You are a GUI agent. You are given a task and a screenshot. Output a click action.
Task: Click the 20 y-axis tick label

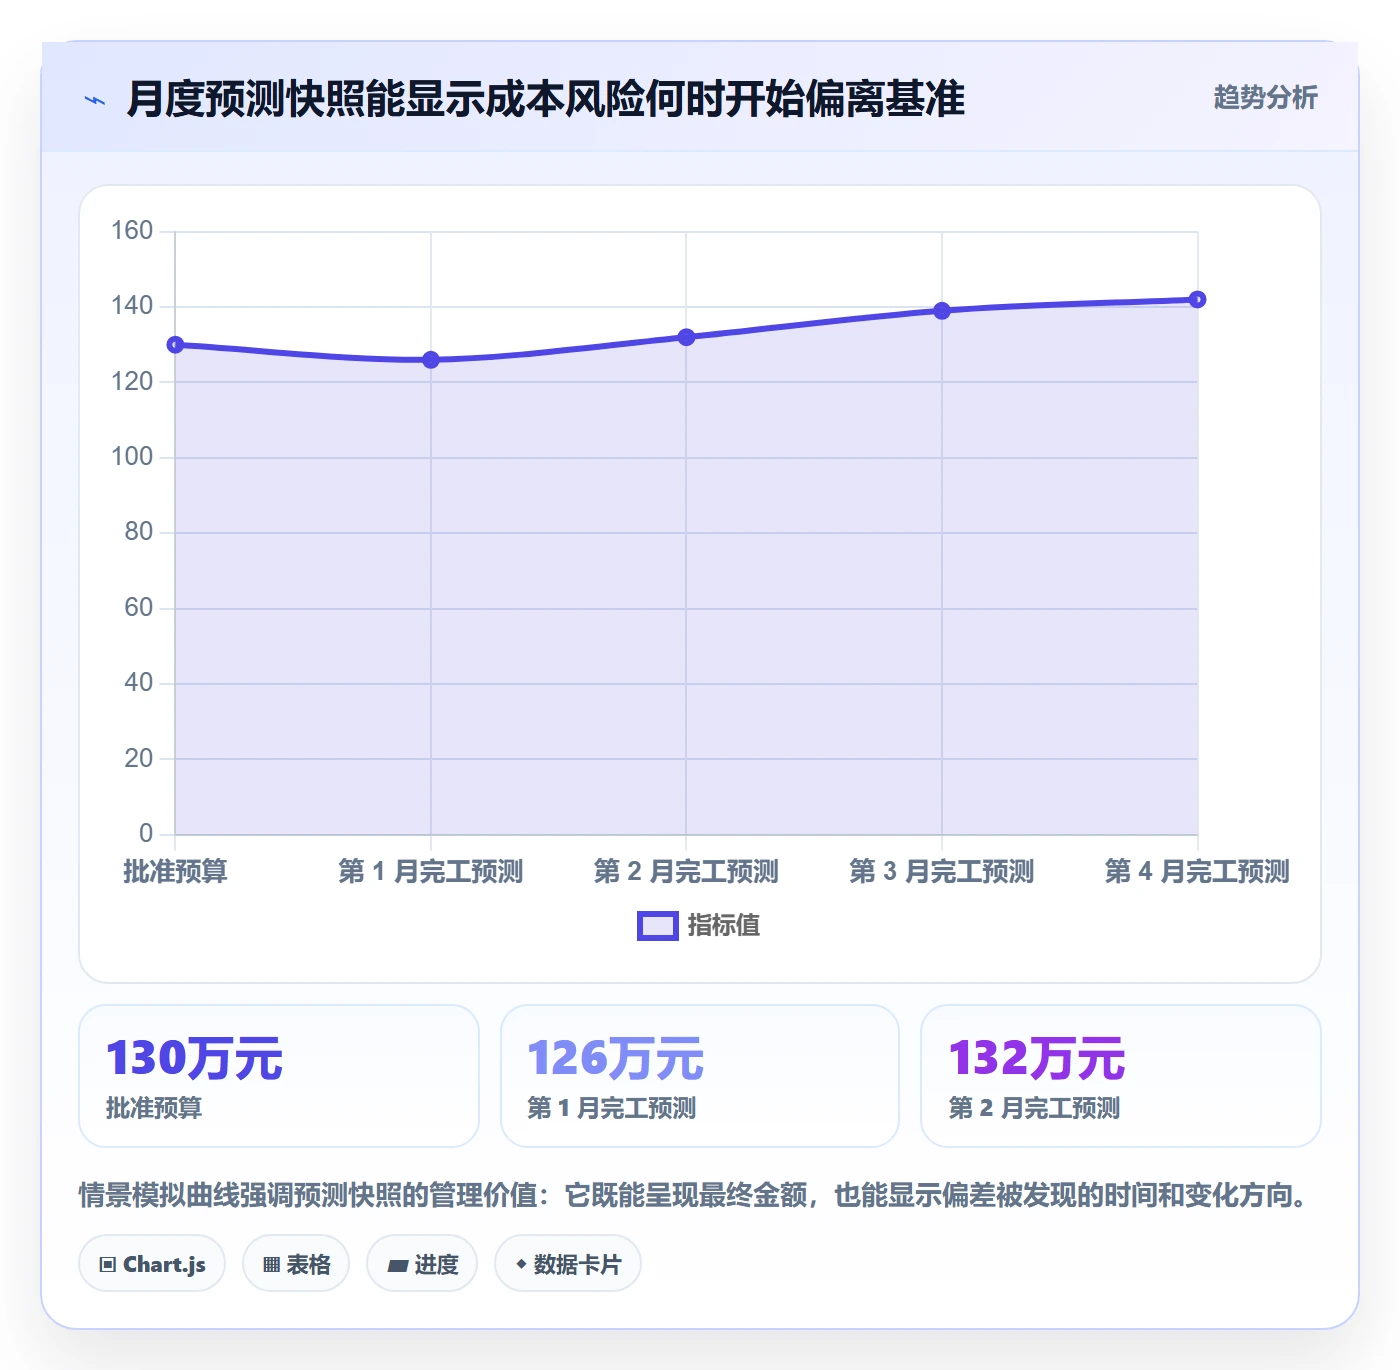pyautogui.click(x=139, y=759)
